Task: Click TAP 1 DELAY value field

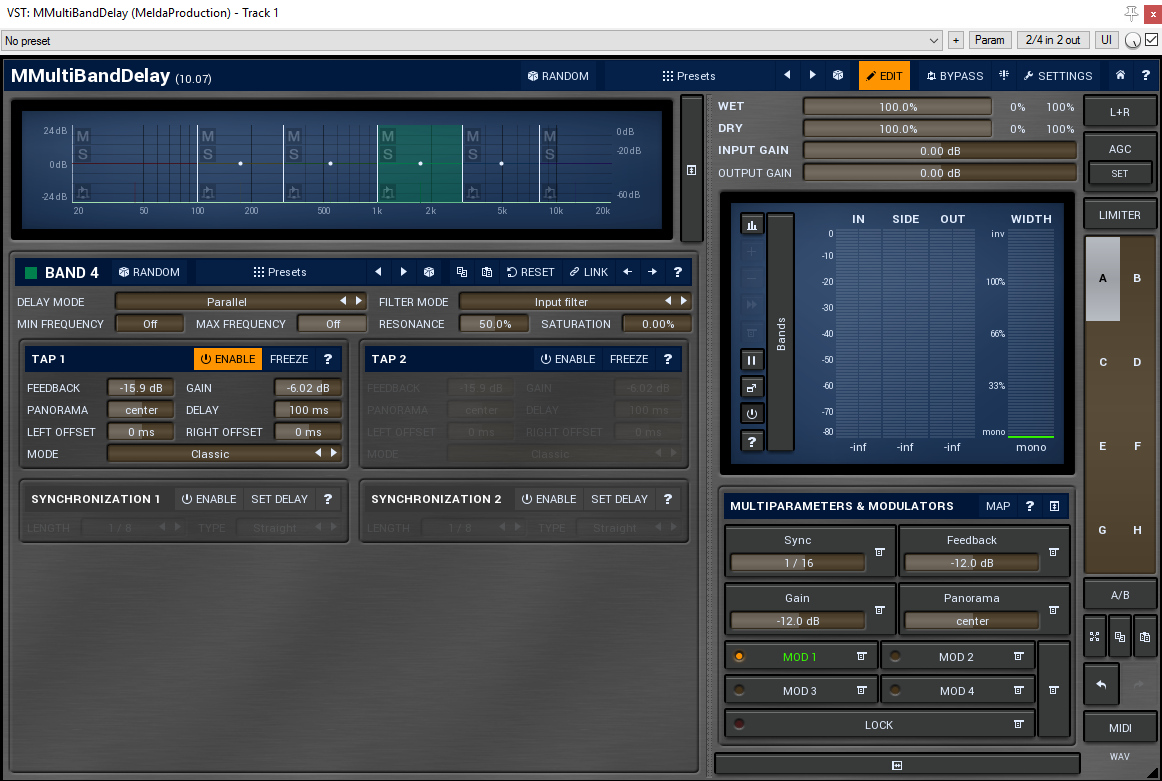Action: tap(308, 410)
